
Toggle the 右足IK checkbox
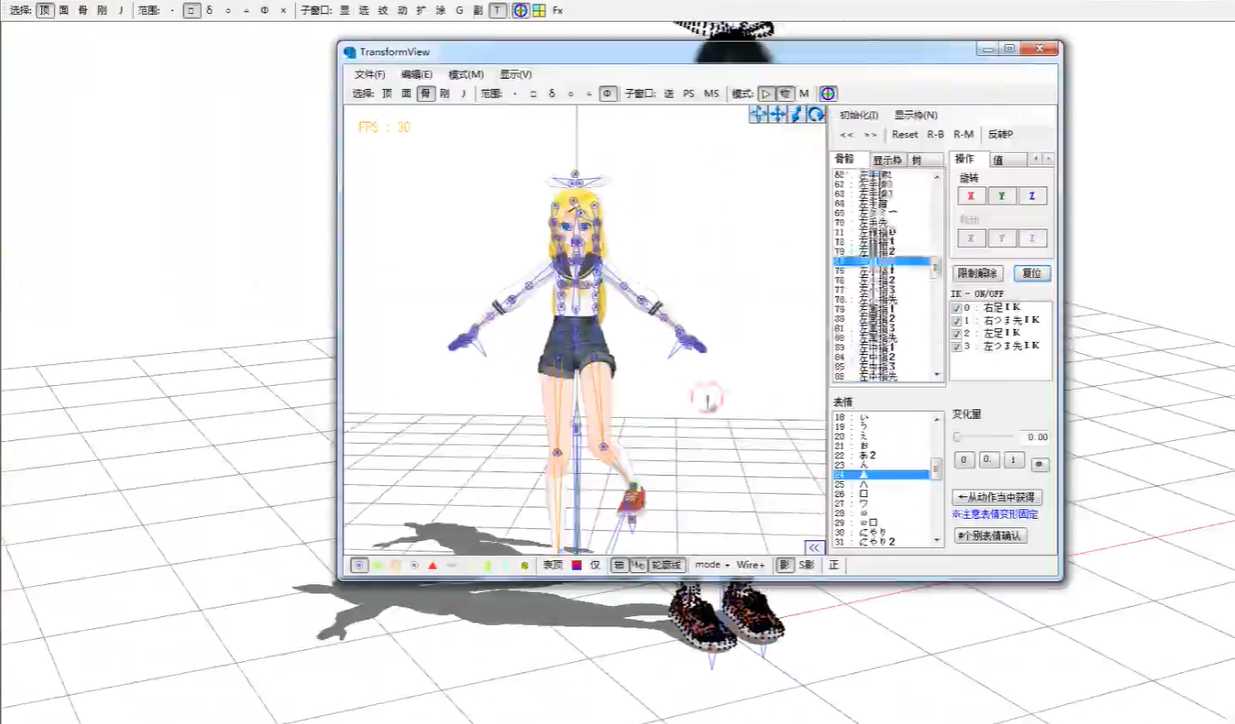click(x=958, y=309)
